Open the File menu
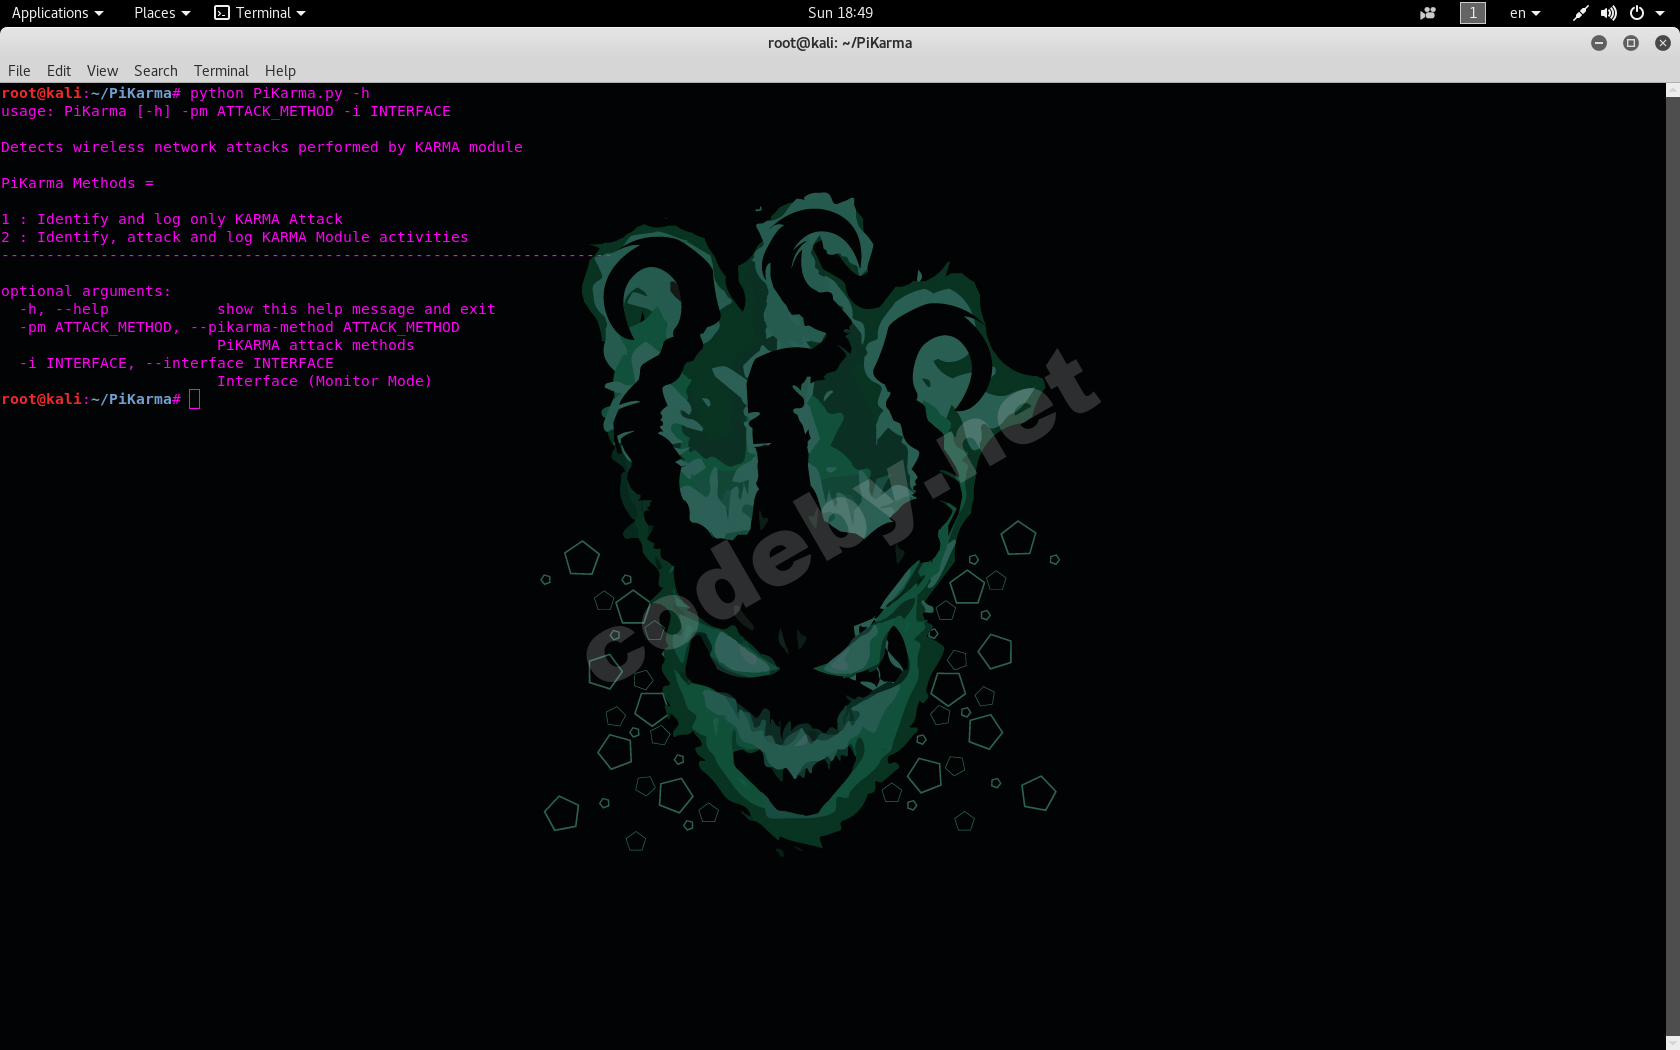1680x1050 pixels. (19, 71)
